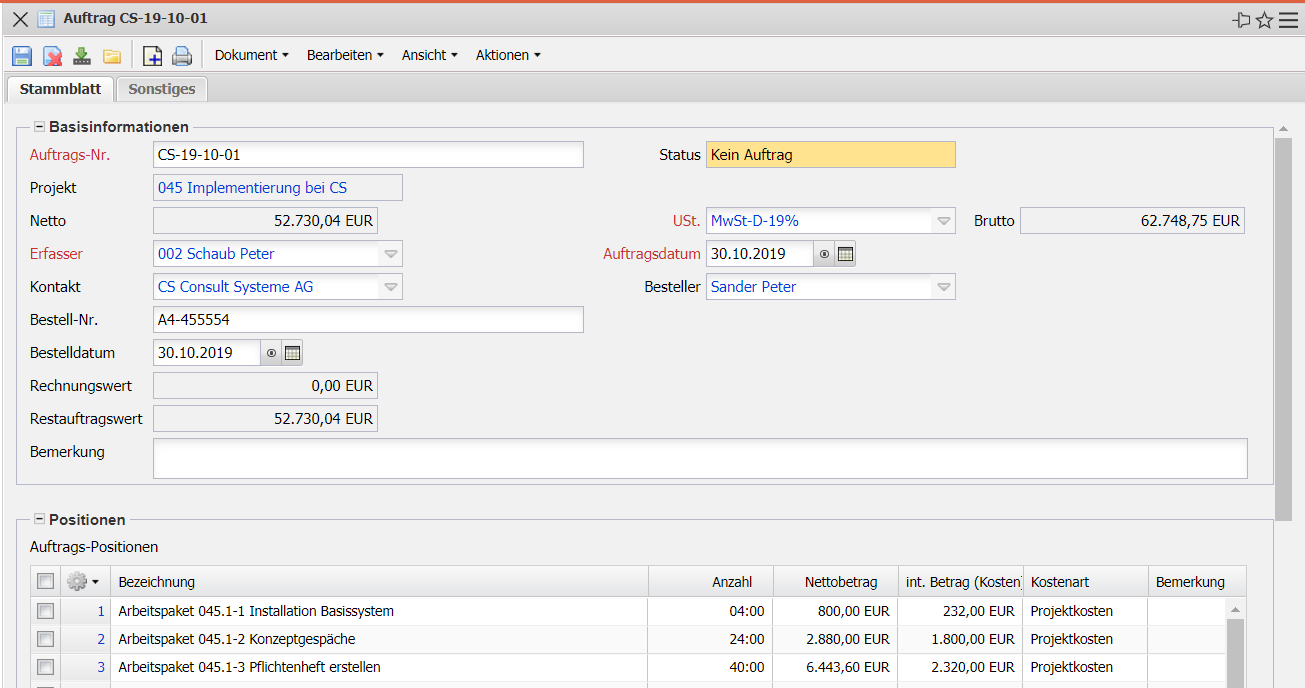
Task: Open the Dokument menu
Action: coord(251,56)
